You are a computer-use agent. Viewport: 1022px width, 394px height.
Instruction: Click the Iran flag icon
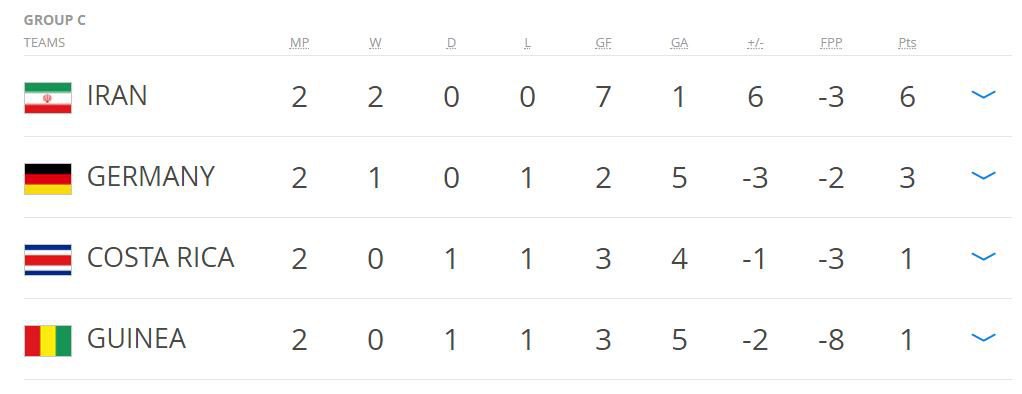point(48,98)
